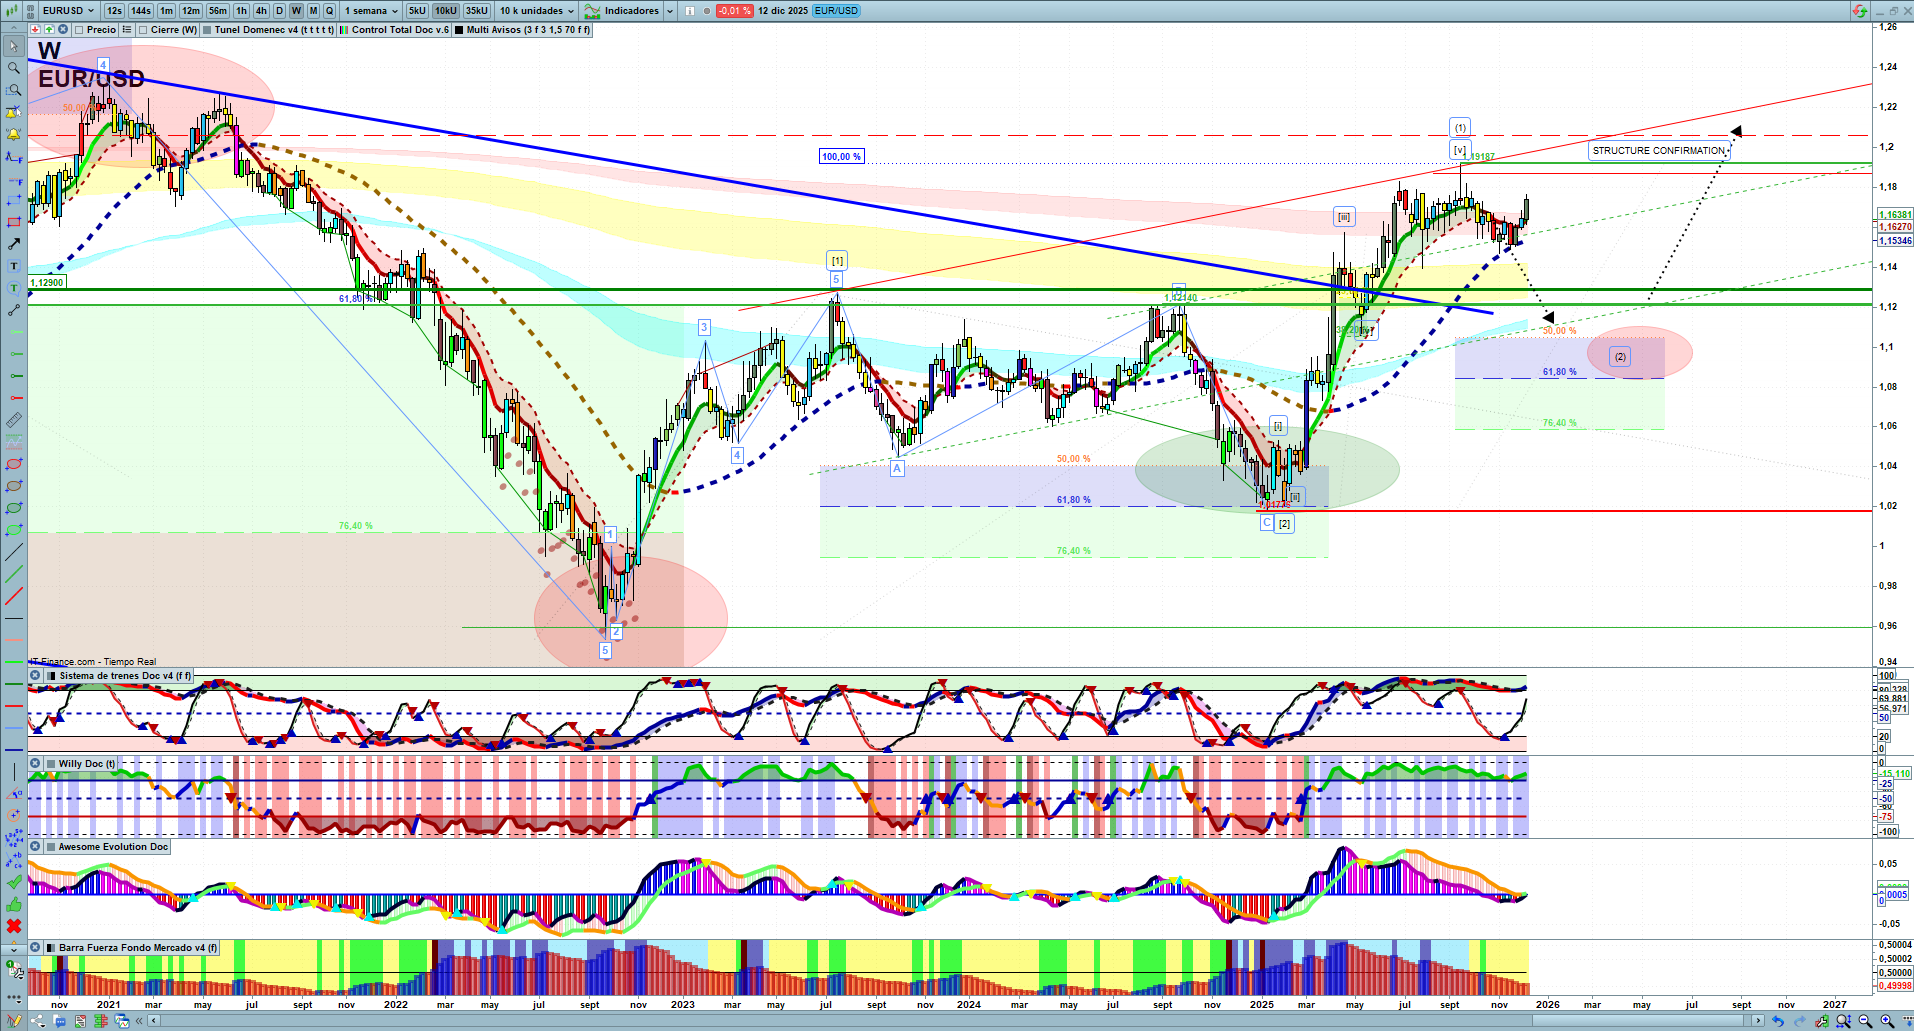Toggle the 35kU units button
This screenshot has height=1031, width=1914.
[x=477, y=11]
